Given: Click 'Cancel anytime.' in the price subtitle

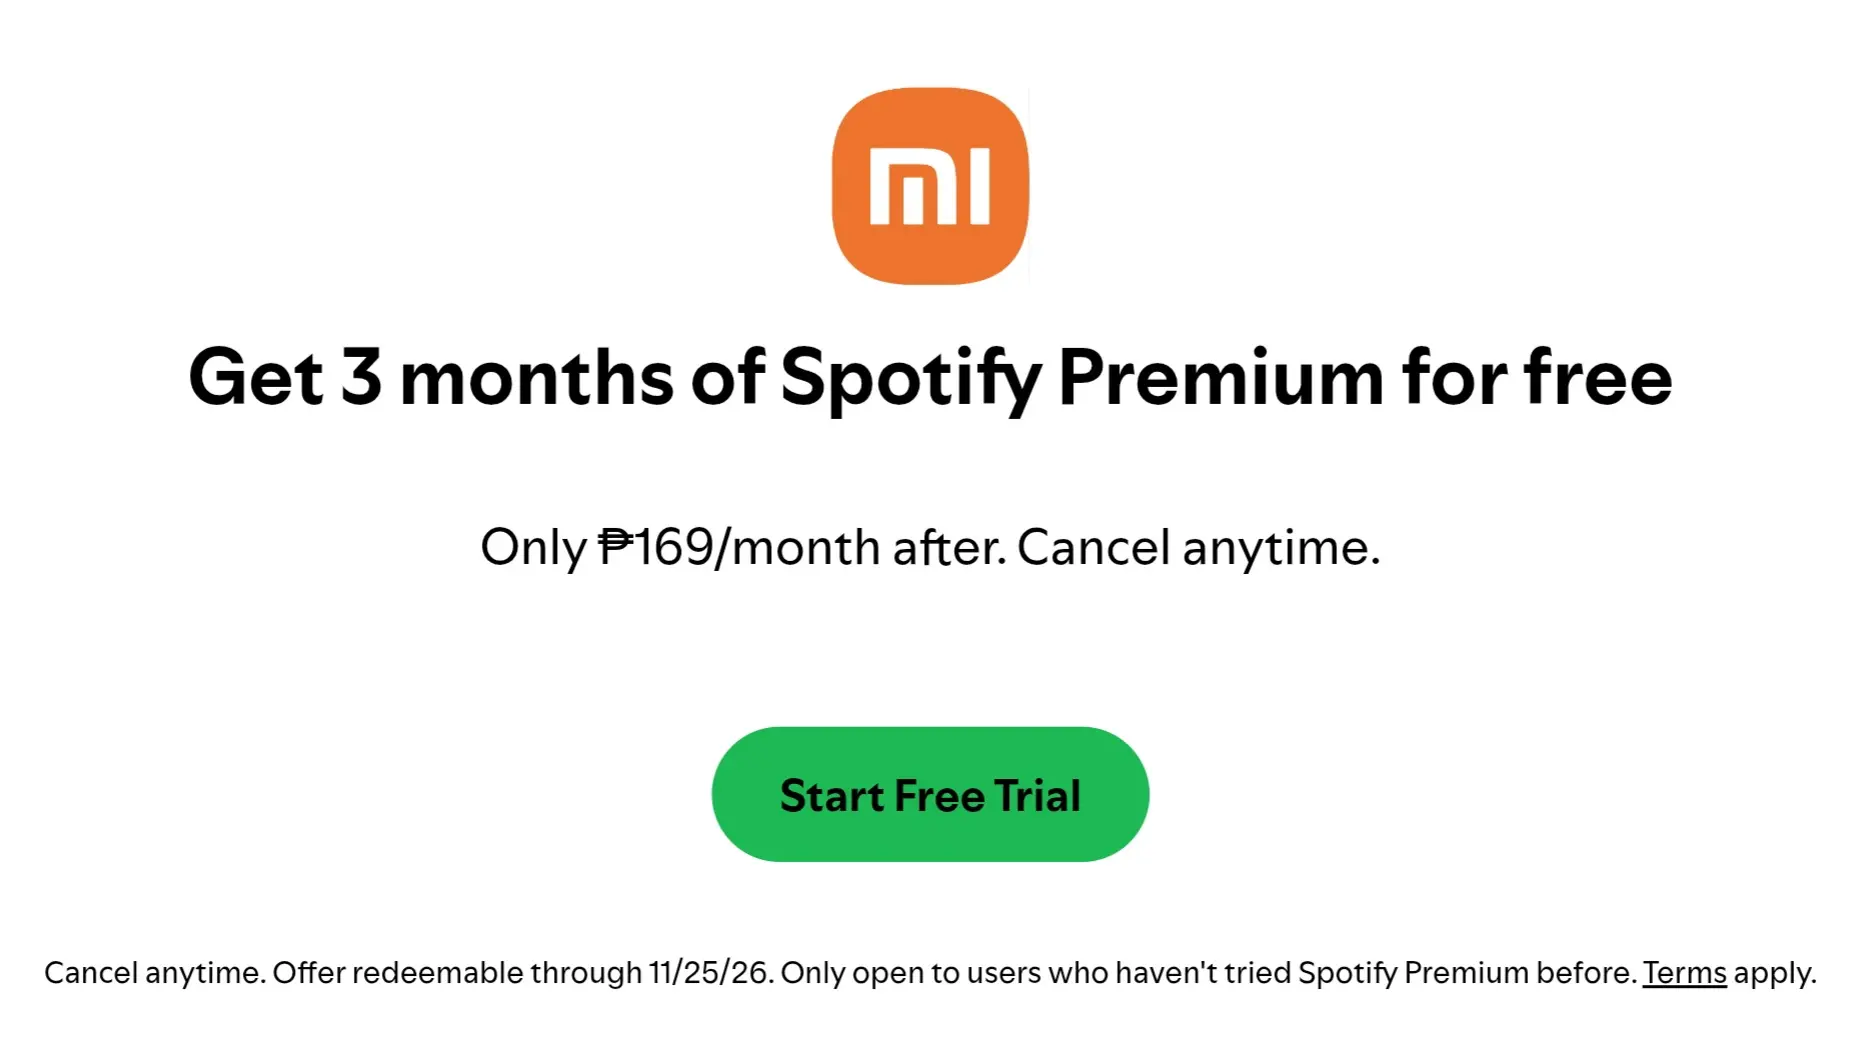Looking at the screenshot, I should pos(1198,548).
